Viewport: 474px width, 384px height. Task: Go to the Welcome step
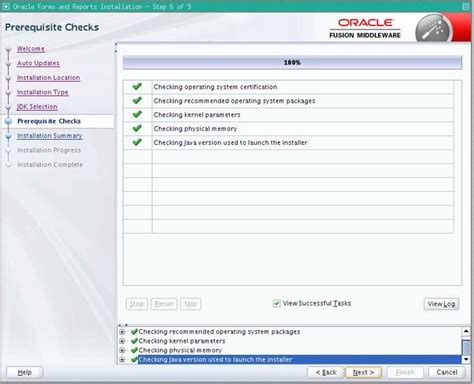pyautogui.click(x=31, y=49)
